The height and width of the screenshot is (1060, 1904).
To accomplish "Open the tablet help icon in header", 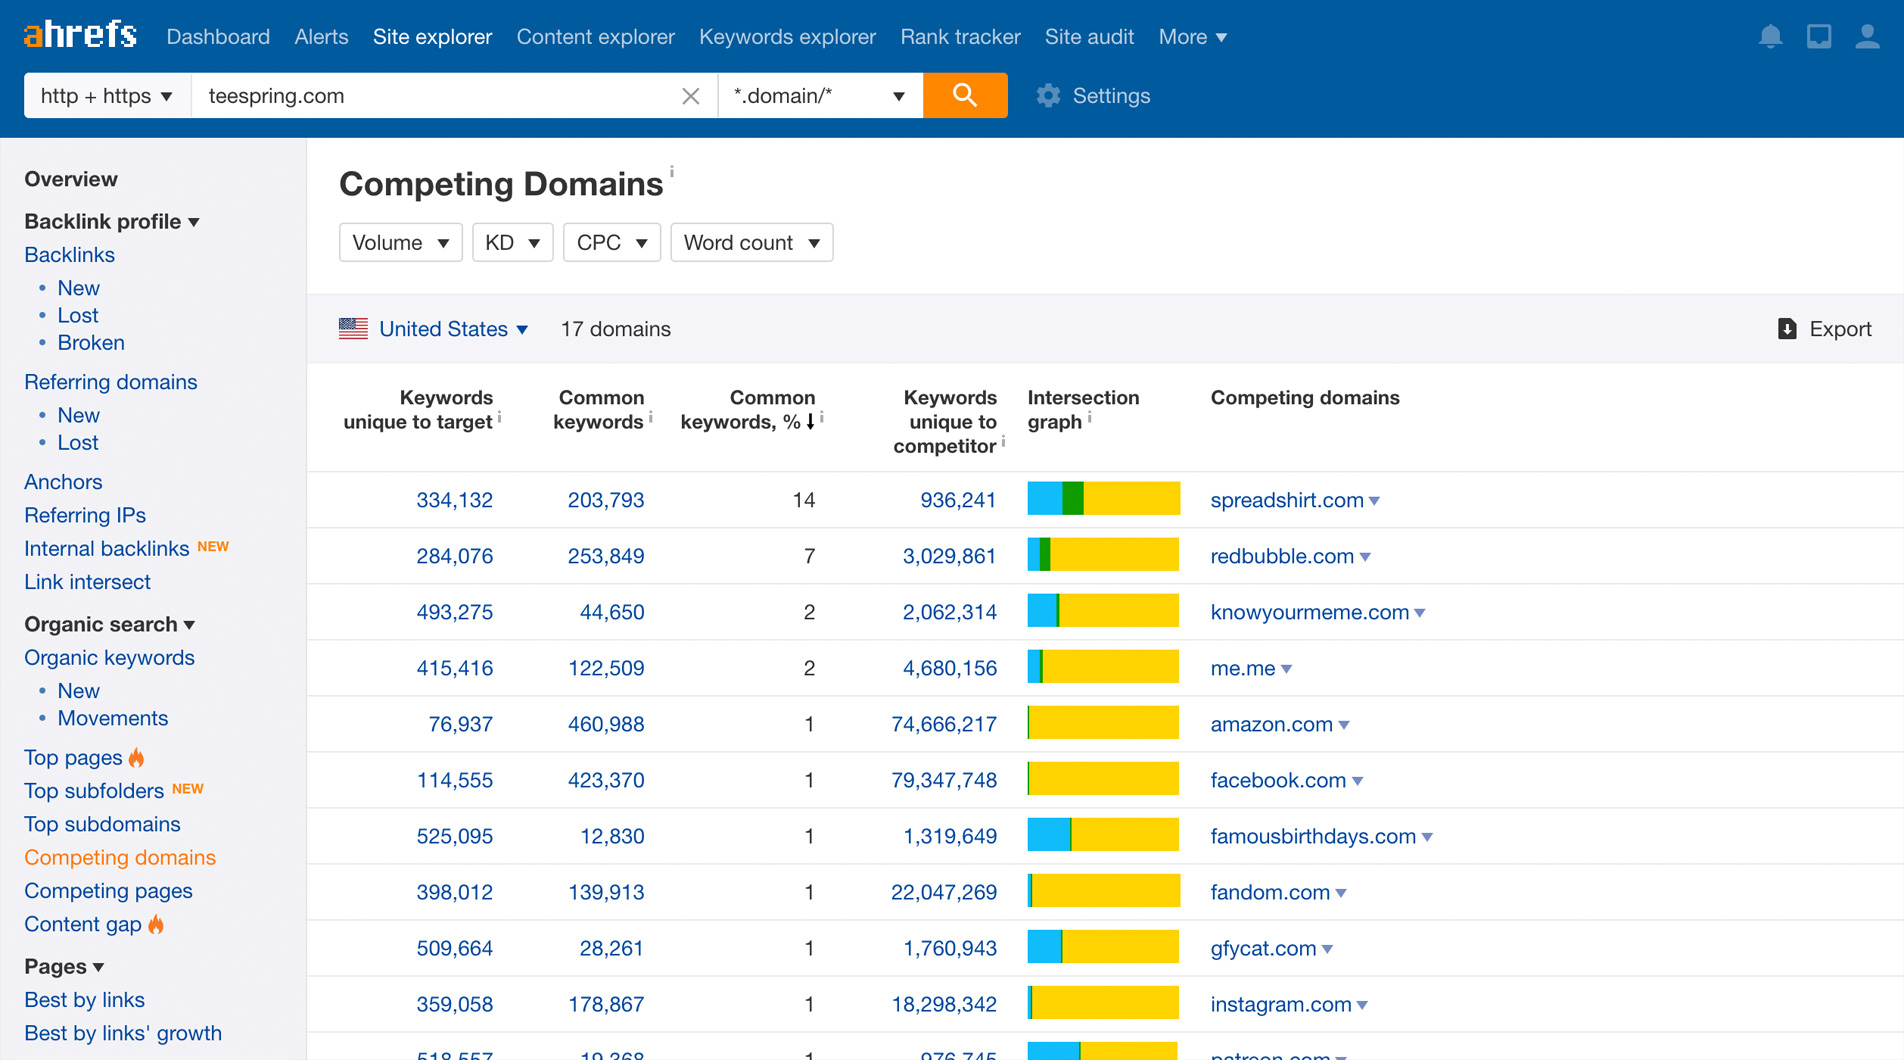I will click(x=1819, y=37).
